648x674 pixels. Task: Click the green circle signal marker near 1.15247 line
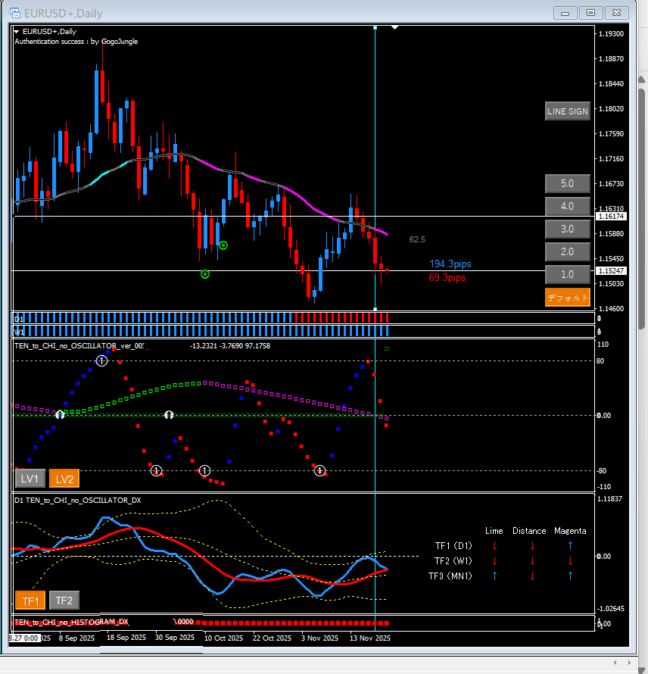pos(205,273)
